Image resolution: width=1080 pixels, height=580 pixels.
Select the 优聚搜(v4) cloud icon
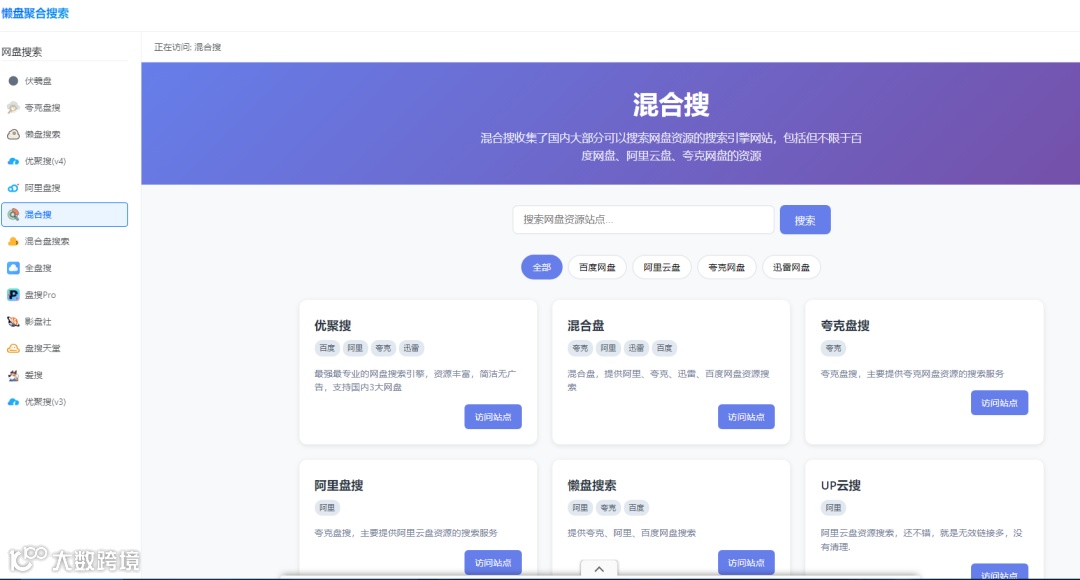13,161
